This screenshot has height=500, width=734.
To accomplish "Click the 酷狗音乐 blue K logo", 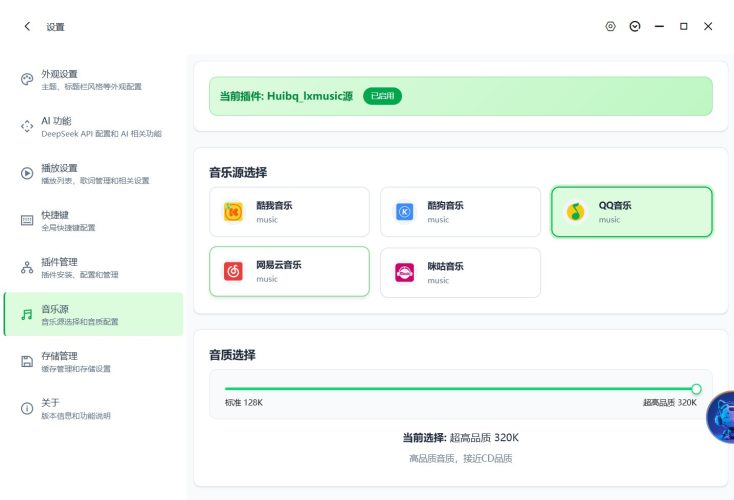I will (x=404, y=212).
